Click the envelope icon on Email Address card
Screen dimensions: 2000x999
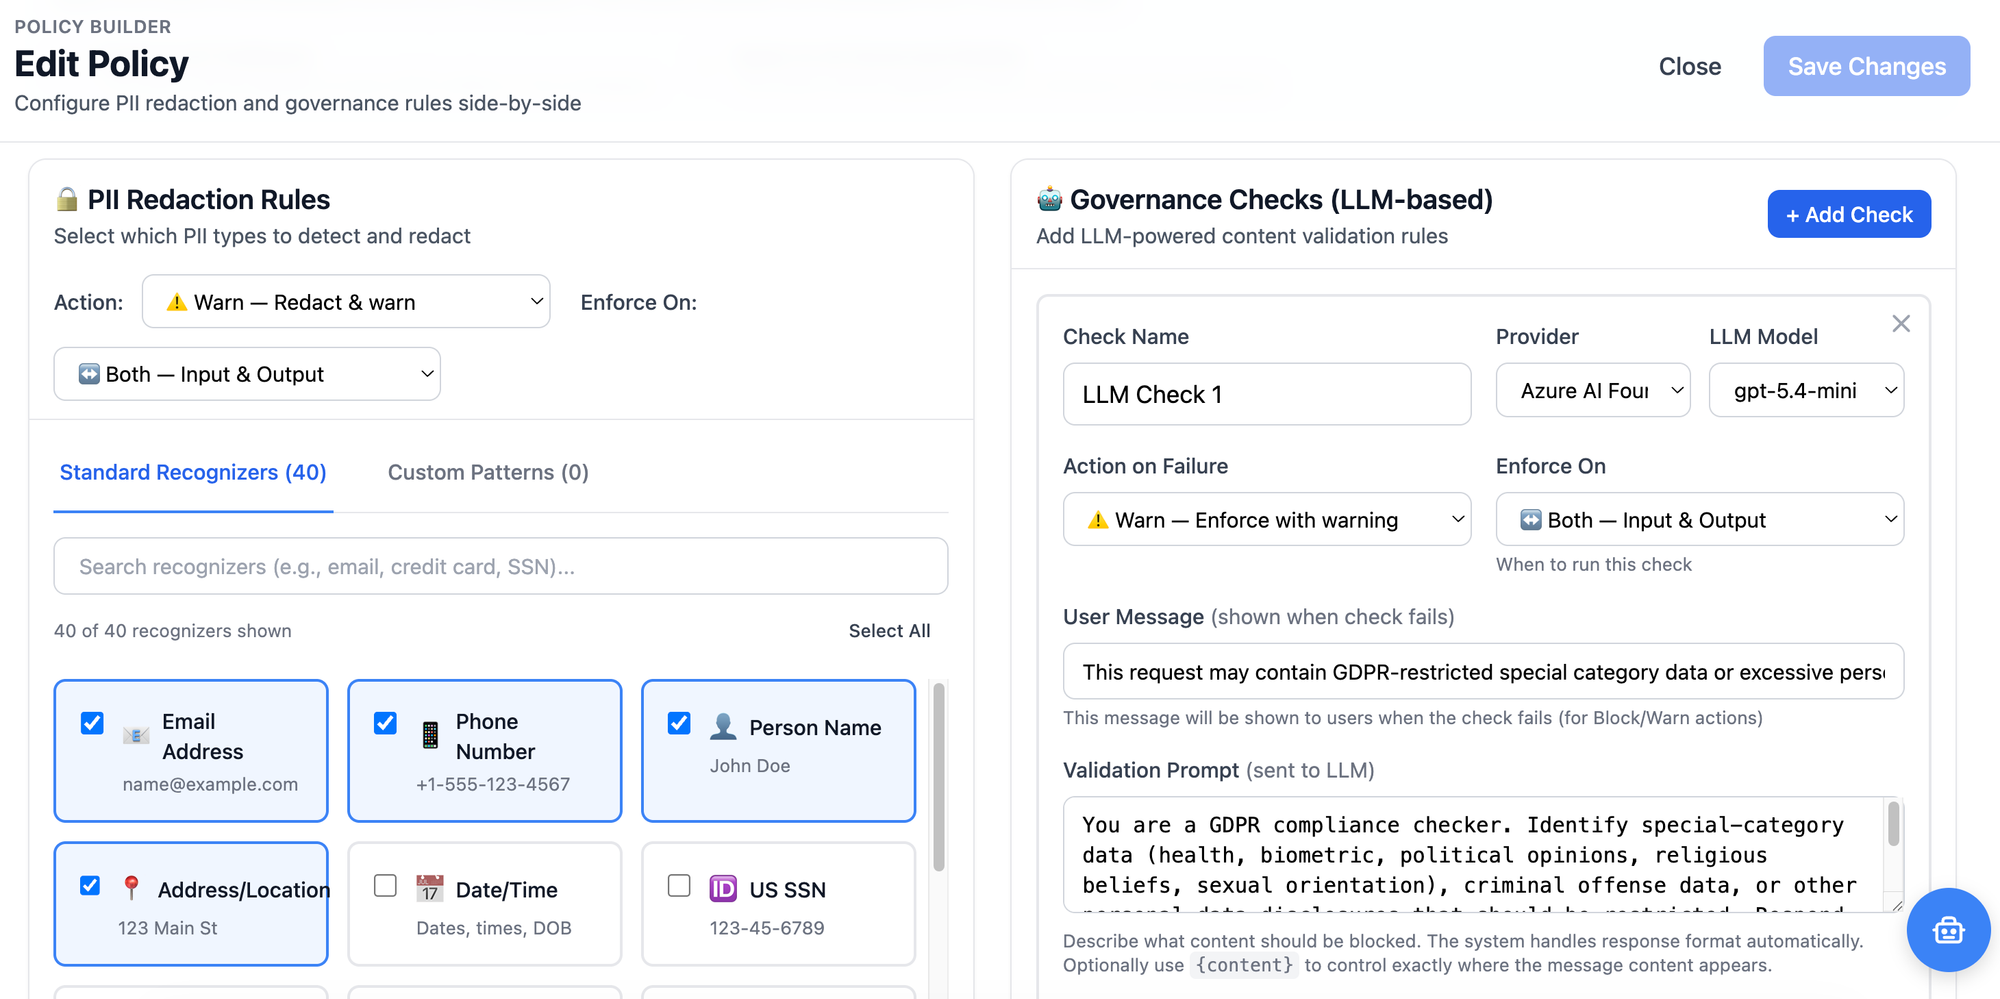tap(136, 736)
